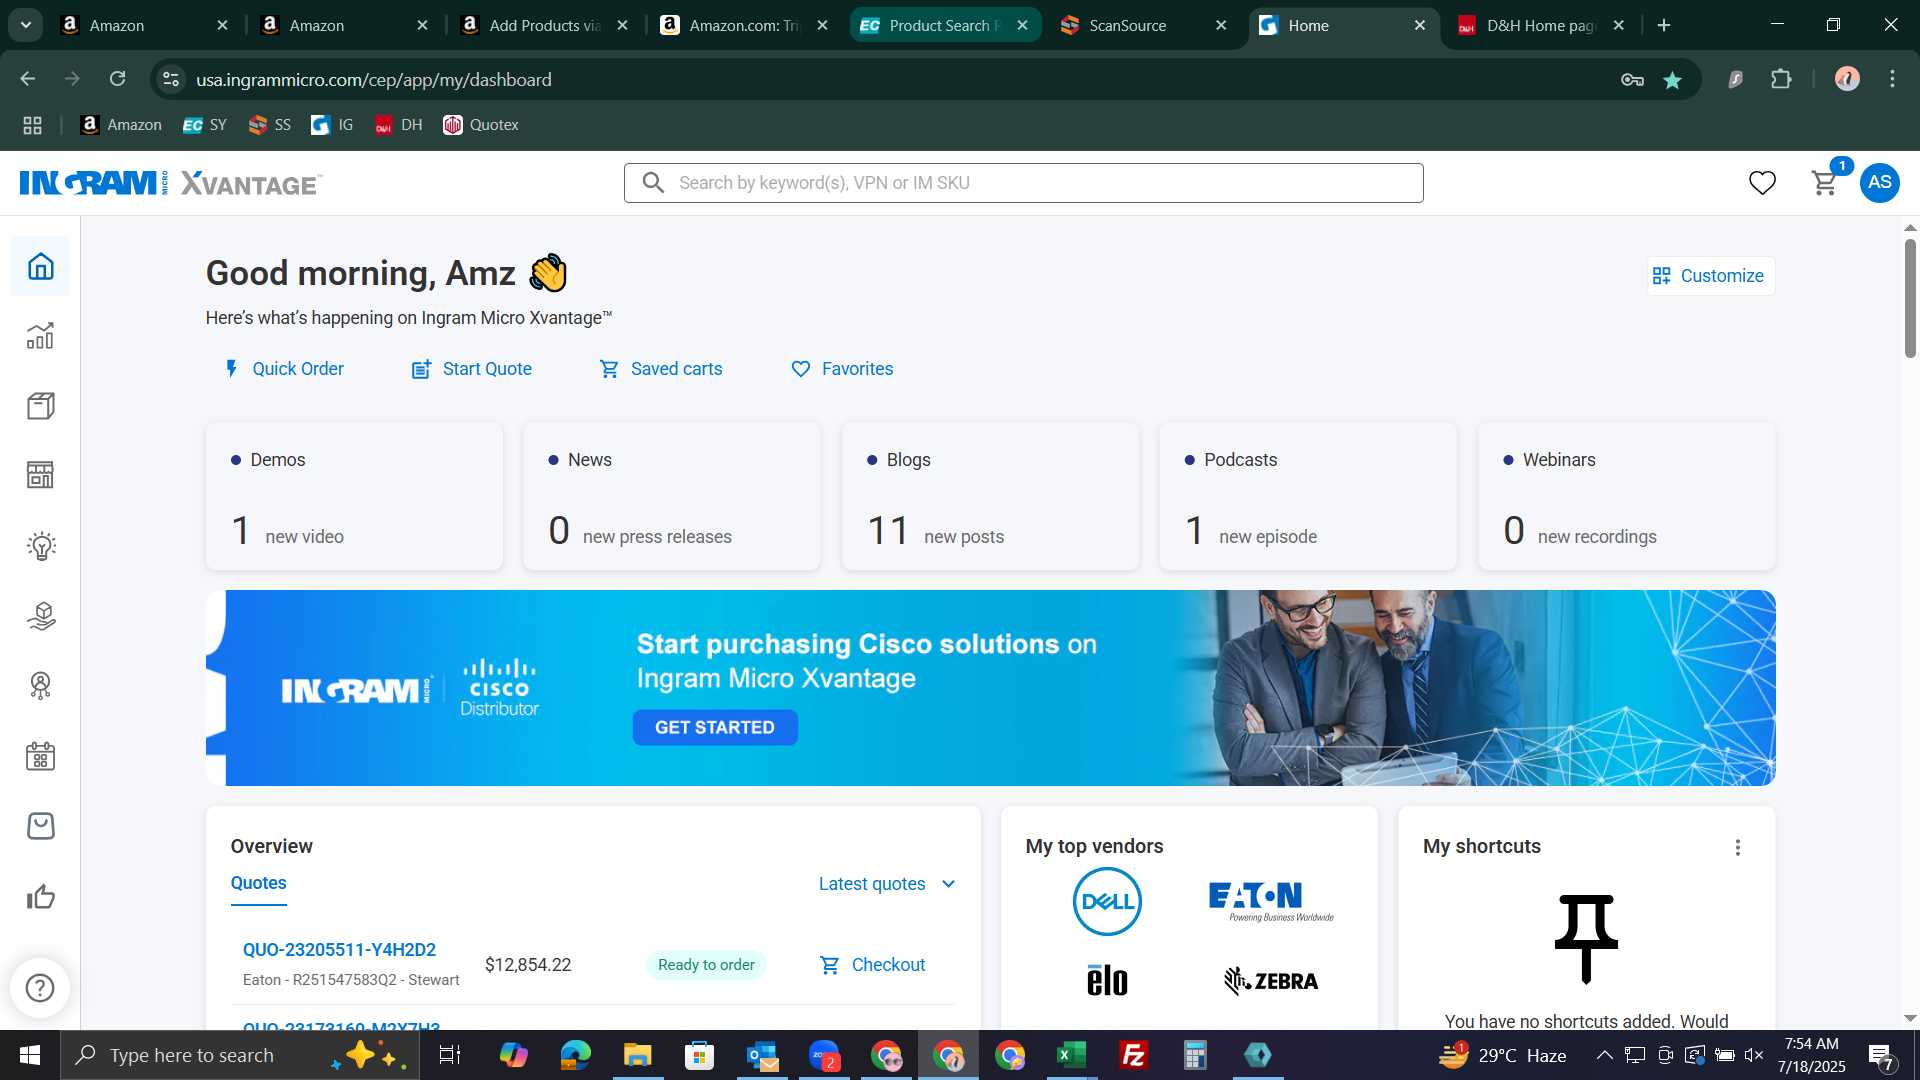Screen dimensions: 1920x1080
Task: Open the lightbulb insights sidebar icon
Action: click(x=40, y=546)
